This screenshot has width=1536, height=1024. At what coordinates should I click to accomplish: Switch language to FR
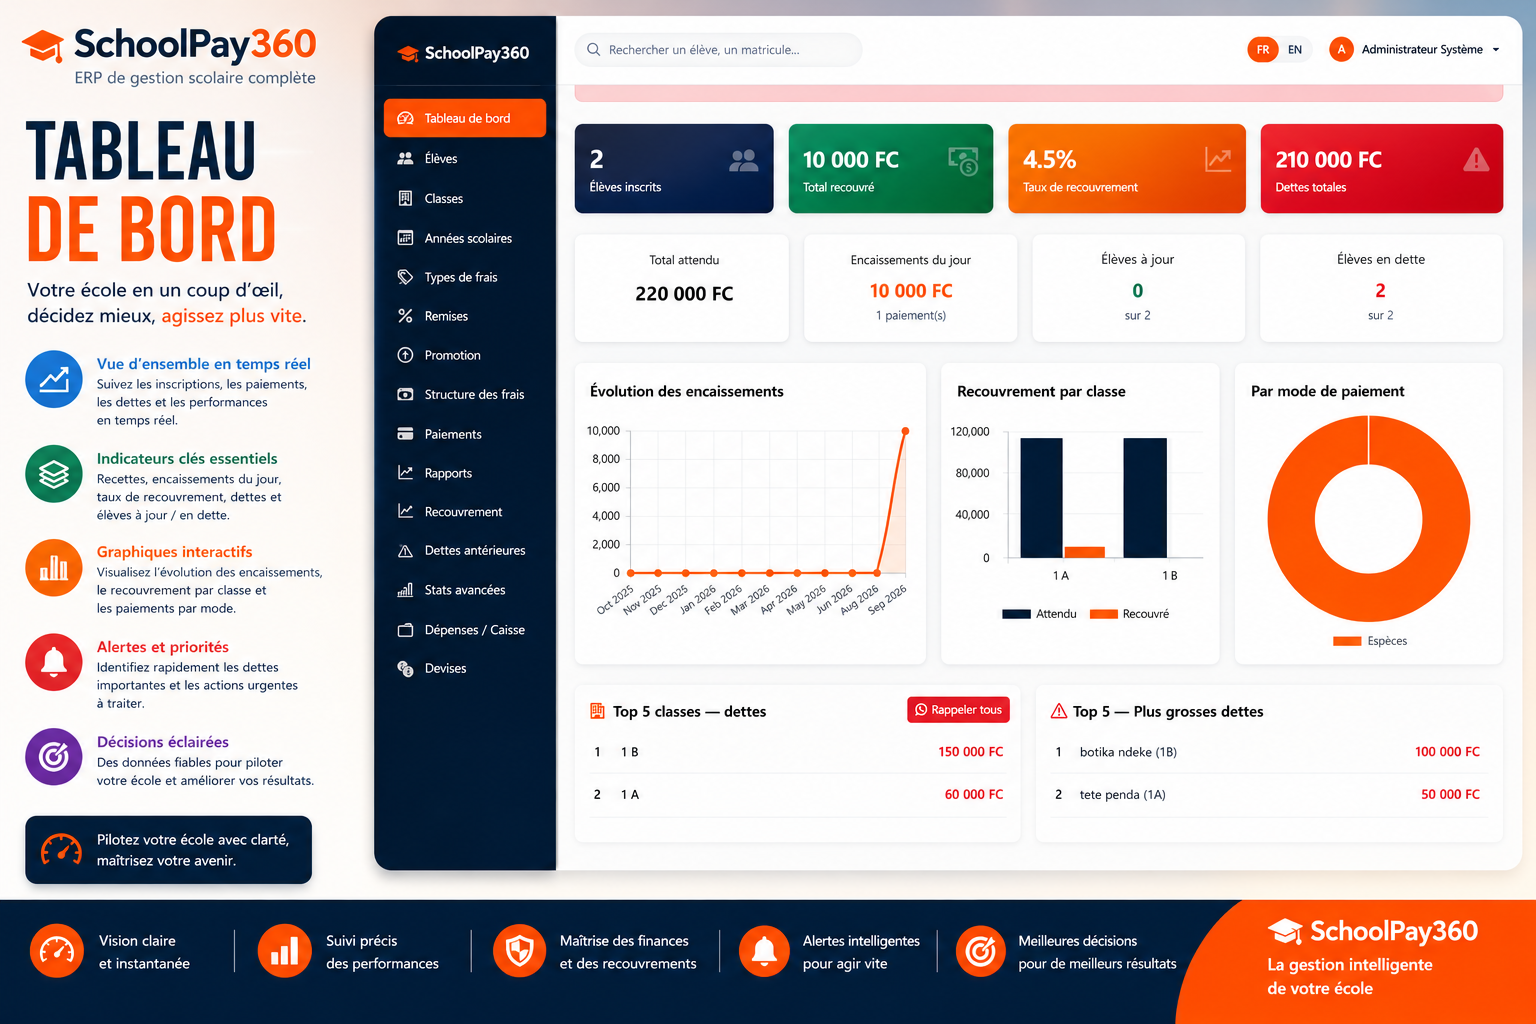pyautogui.click(x=1263, y=49)
